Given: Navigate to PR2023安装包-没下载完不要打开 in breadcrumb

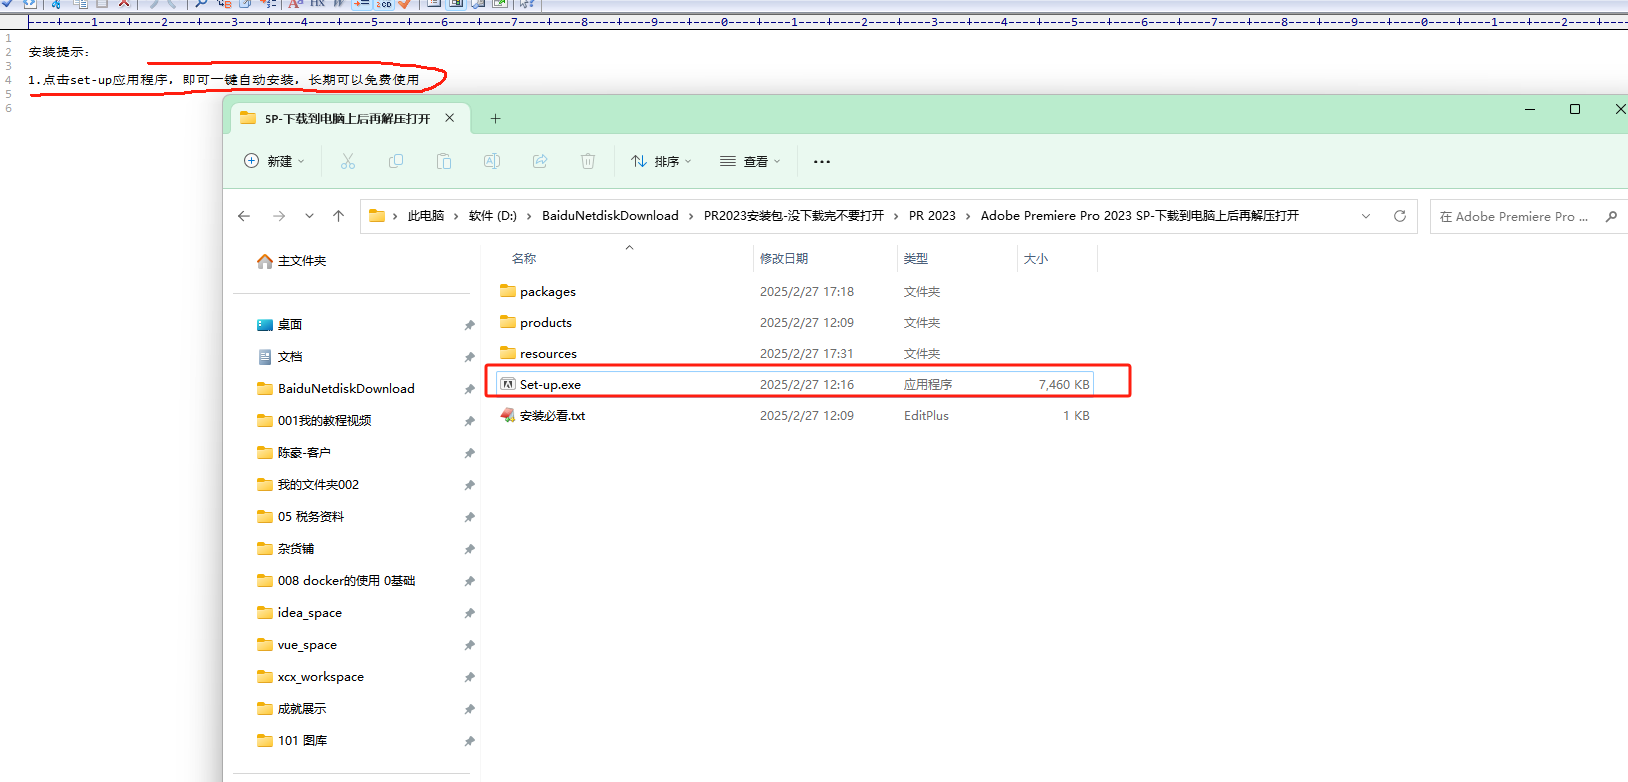Looking at the screenshot, I should 794,216.
